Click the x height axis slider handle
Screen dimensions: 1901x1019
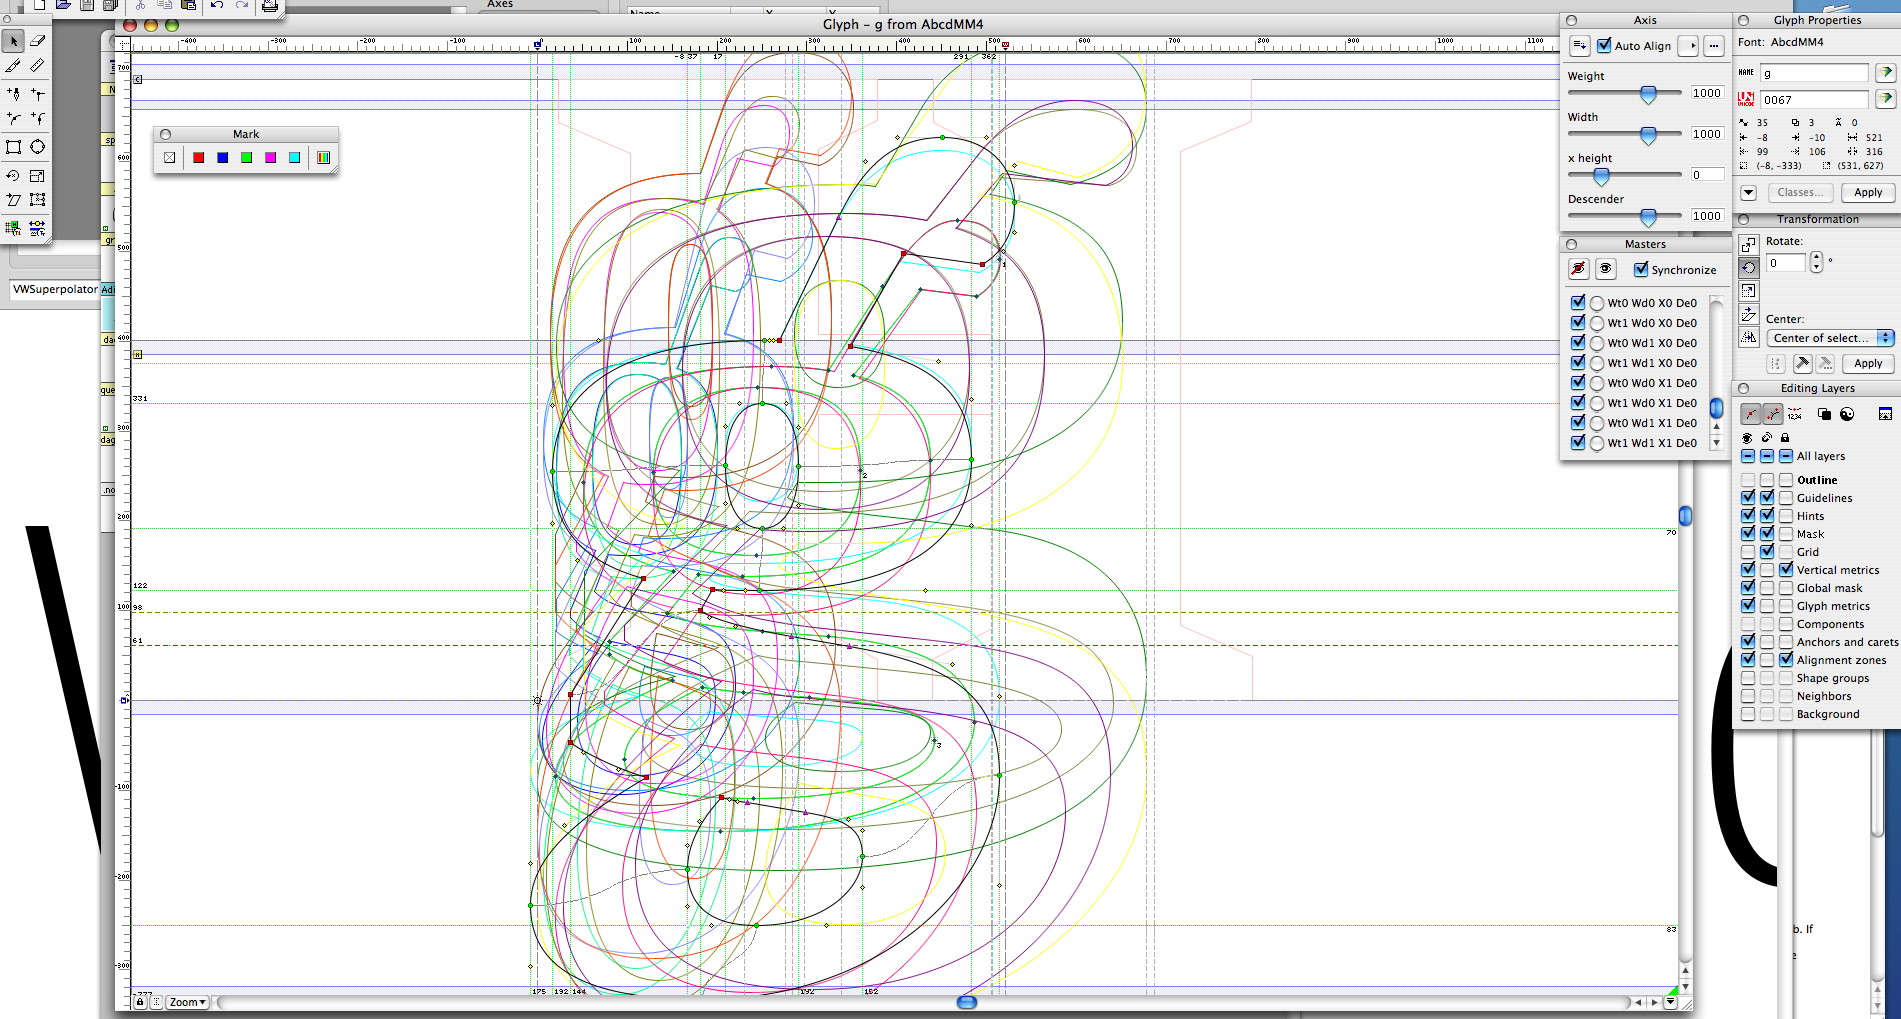(x=1601, y=176)
